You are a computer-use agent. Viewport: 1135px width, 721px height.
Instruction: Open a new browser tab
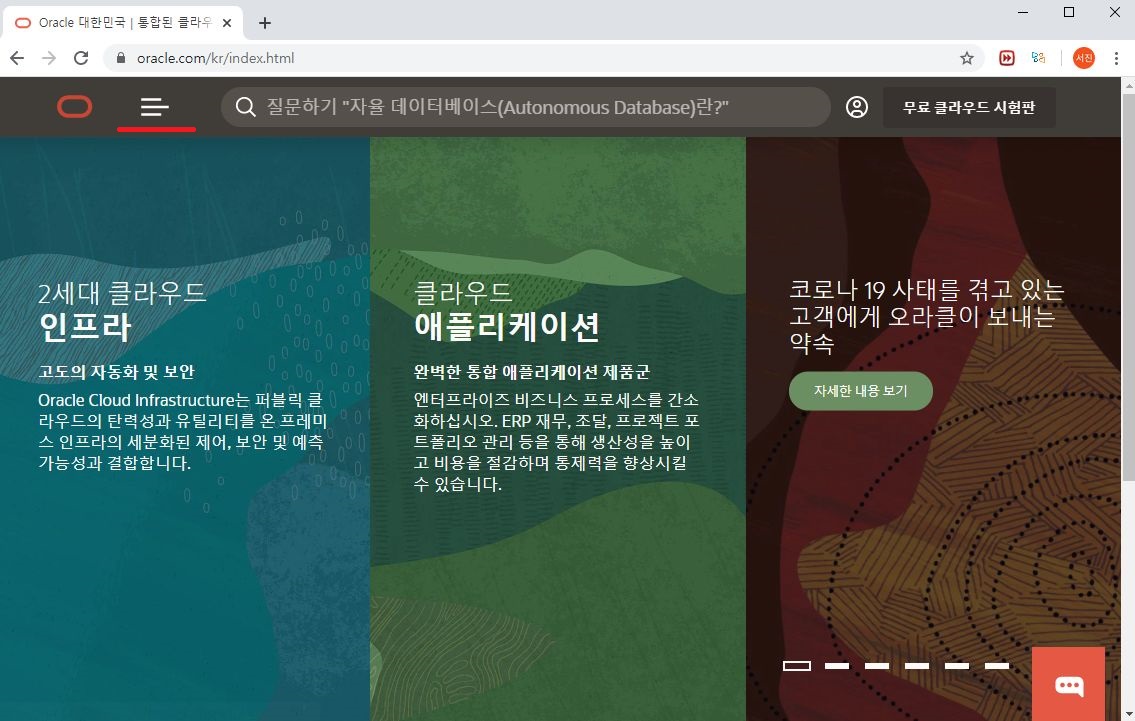point(265,23)
